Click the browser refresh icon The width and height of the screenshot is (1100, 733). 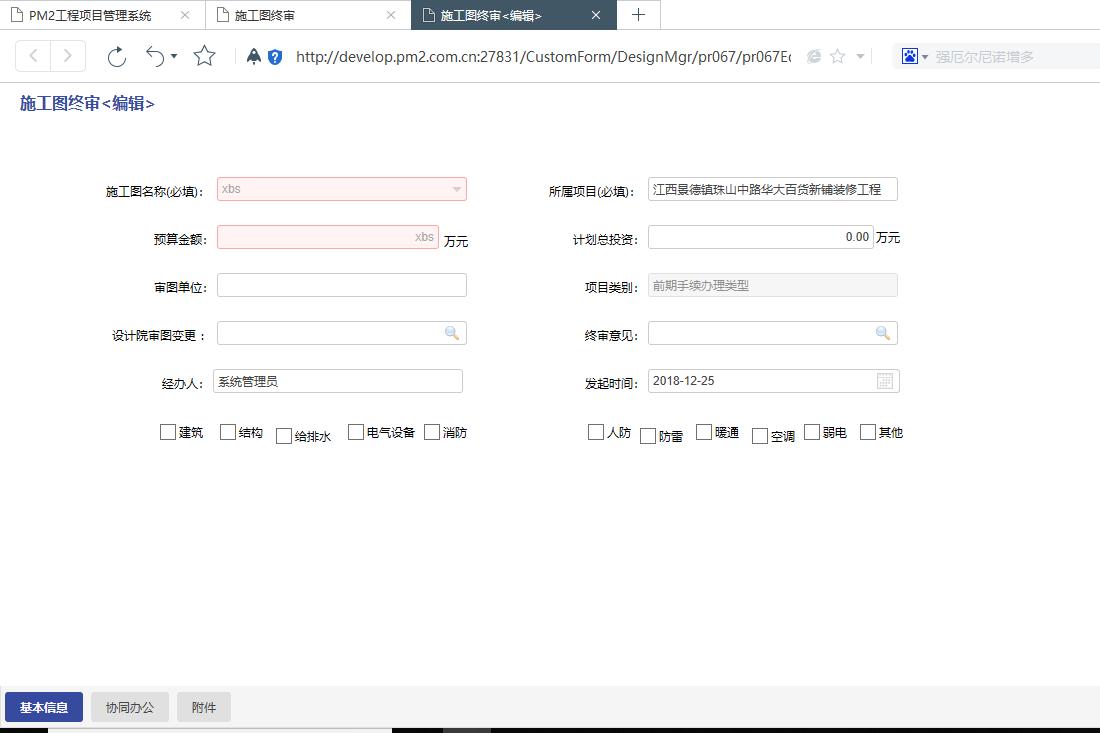pos(117,57)
